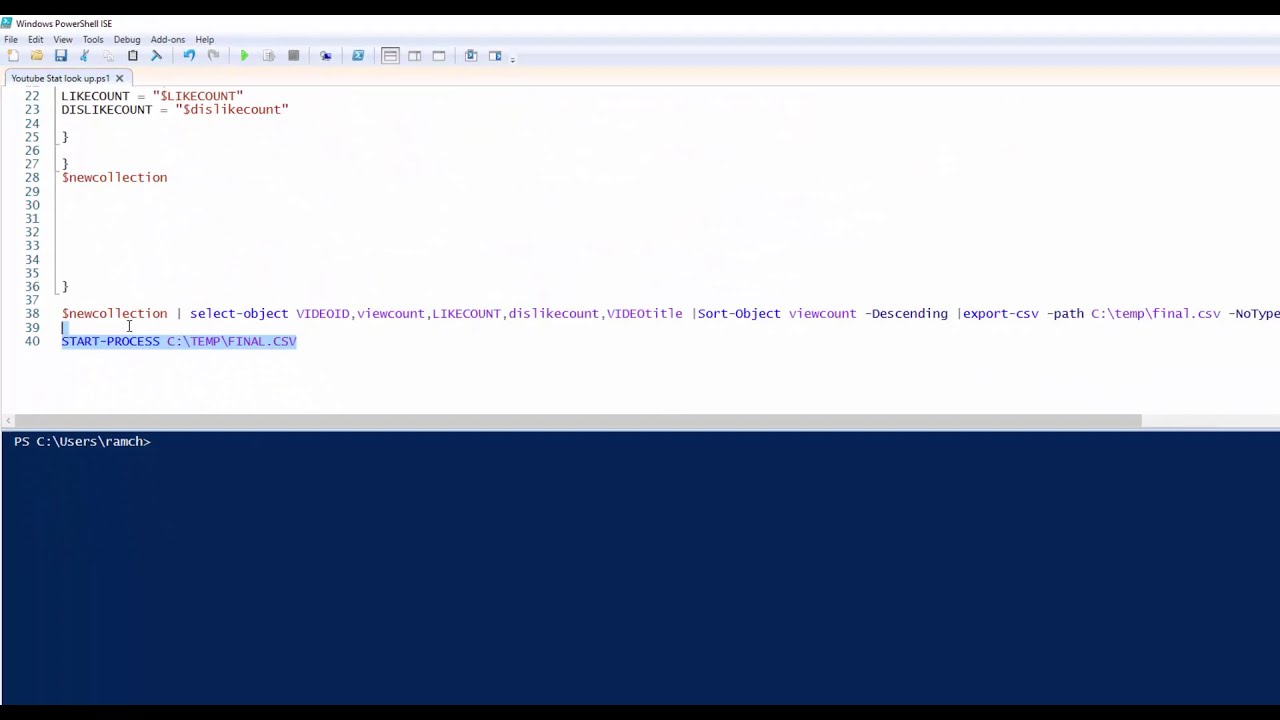The image size is (1280, 720).
Task: Click the PS C:\Users\ramch> console prompt
Action: click(x=82, y=441)
